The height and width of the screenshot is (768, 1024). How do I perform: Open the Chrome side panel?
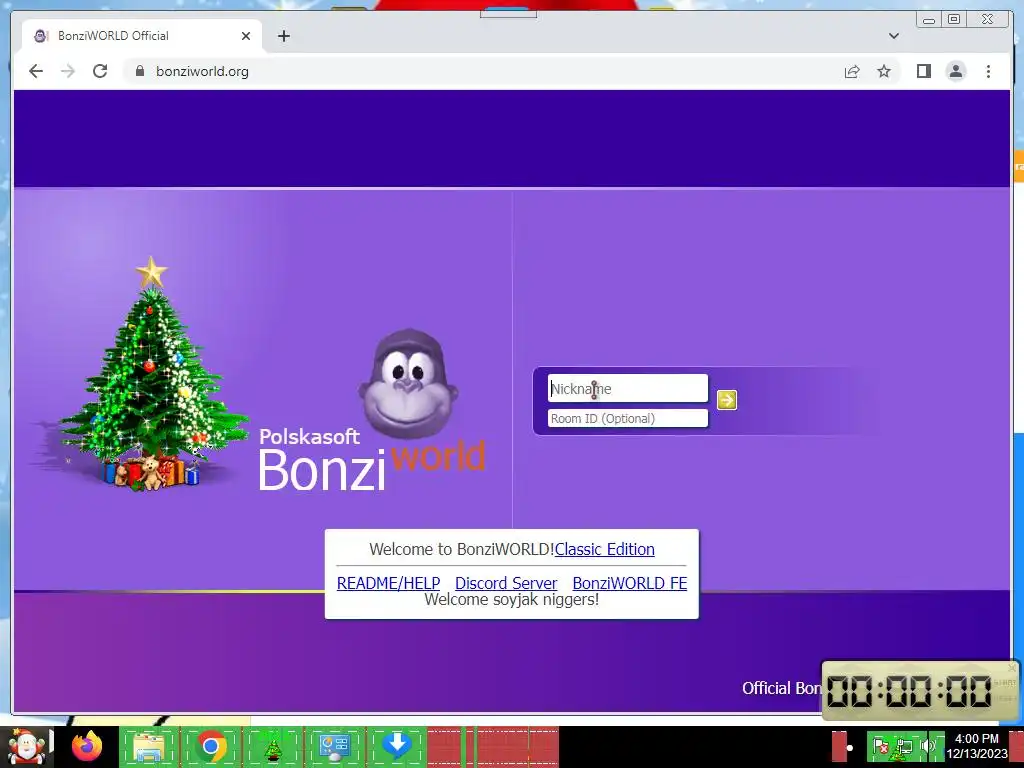coord(923,71)
